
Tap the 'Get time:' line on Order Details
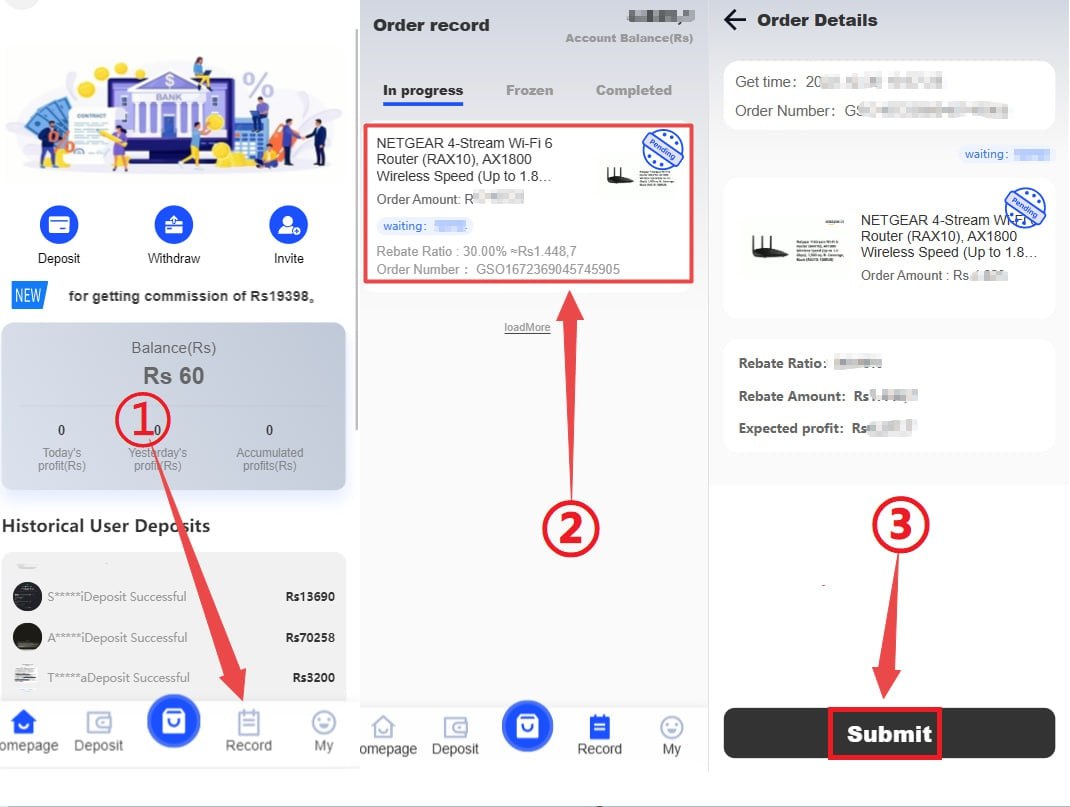click(839, 82)
